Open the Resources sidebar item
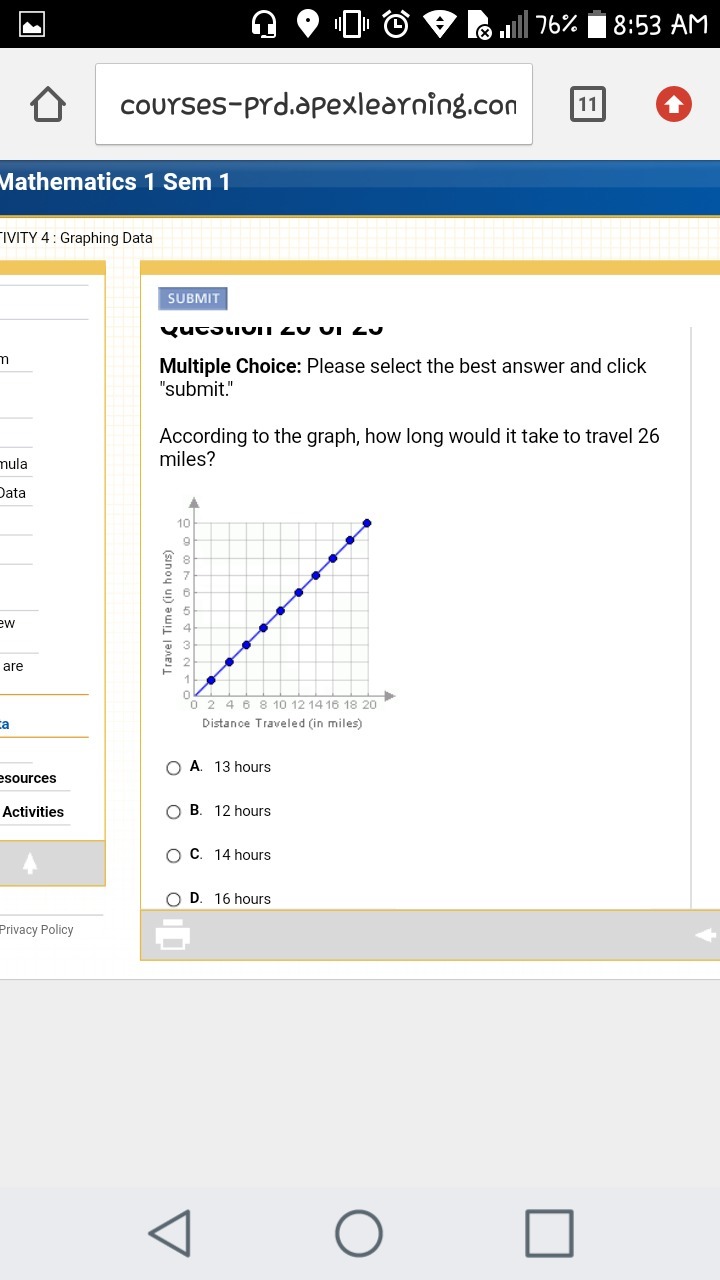This screenshot has width=720, height=1280. (x=28, y=778)
